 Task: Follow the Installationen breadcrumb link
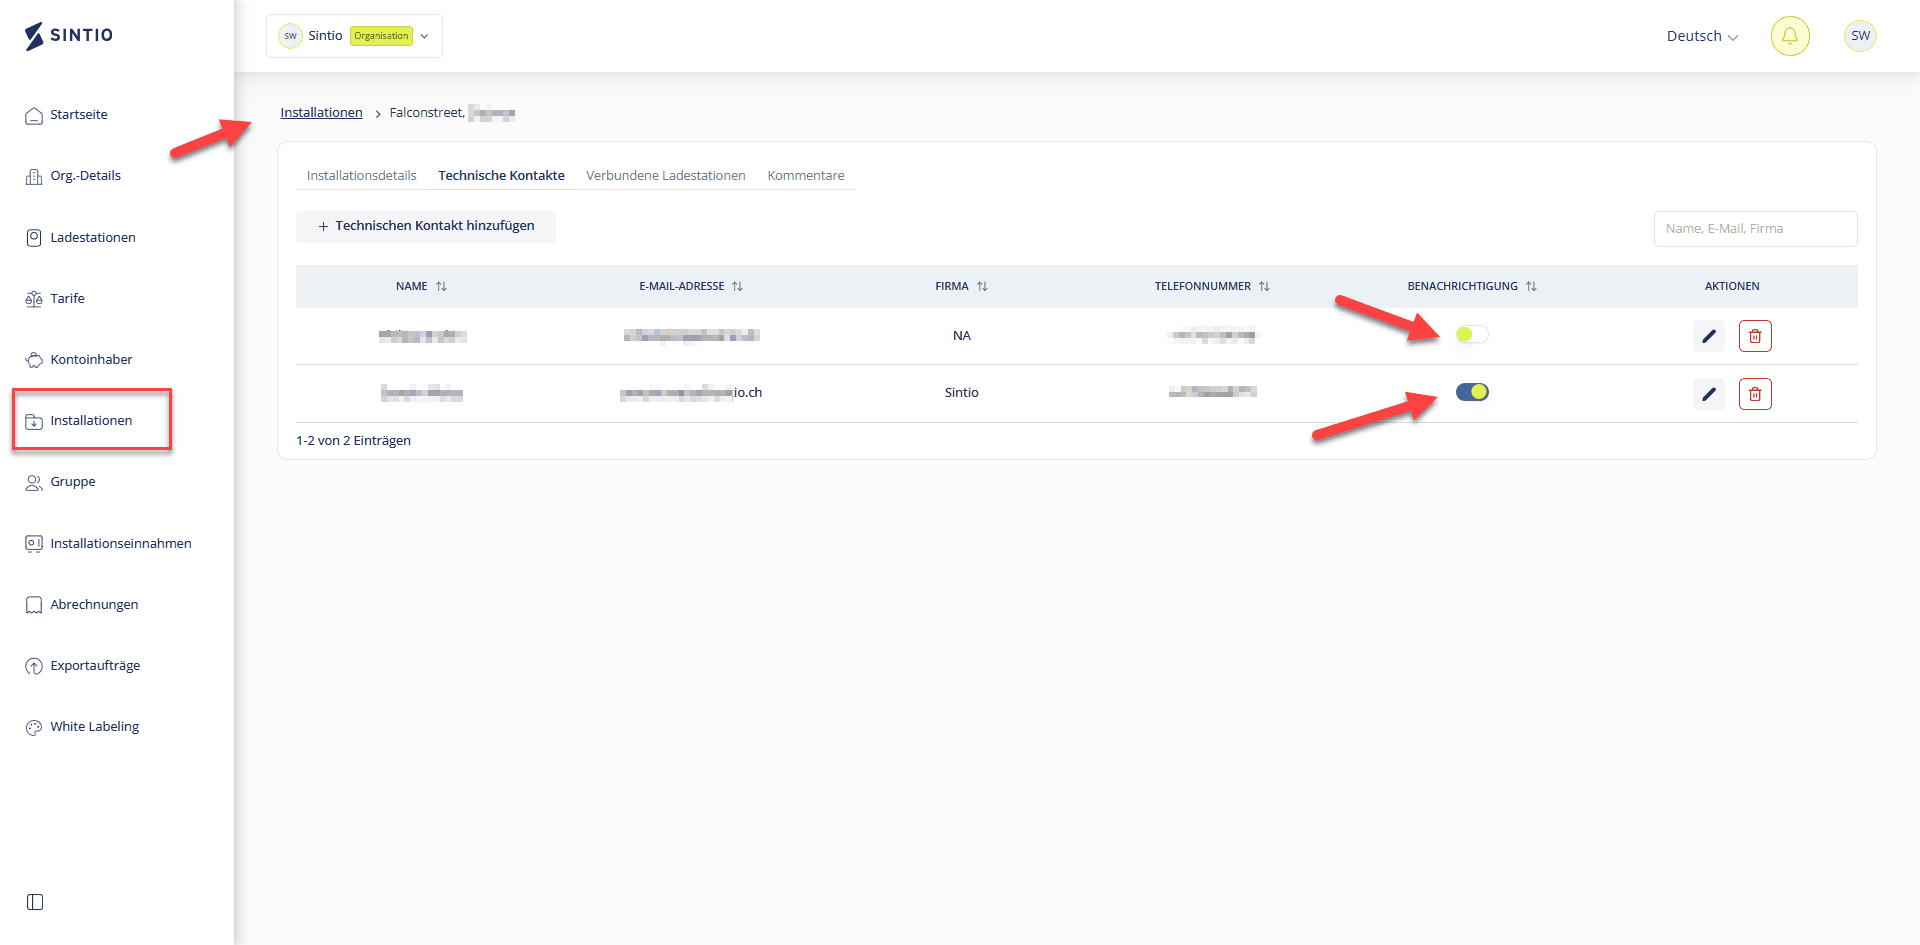coord(321,113)
